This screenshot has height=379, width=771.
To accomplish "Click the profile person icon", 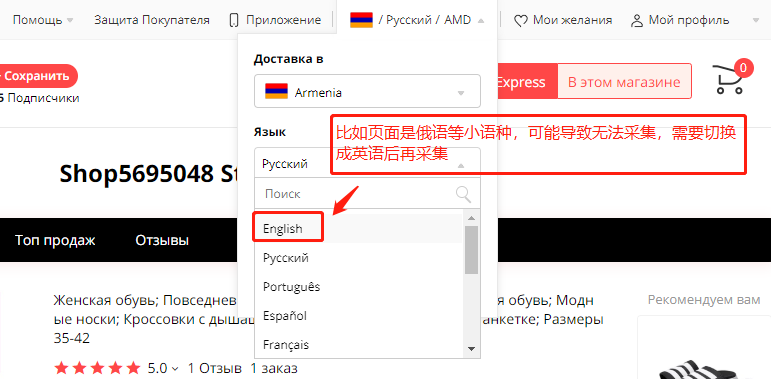I will [x=637, y=21].
